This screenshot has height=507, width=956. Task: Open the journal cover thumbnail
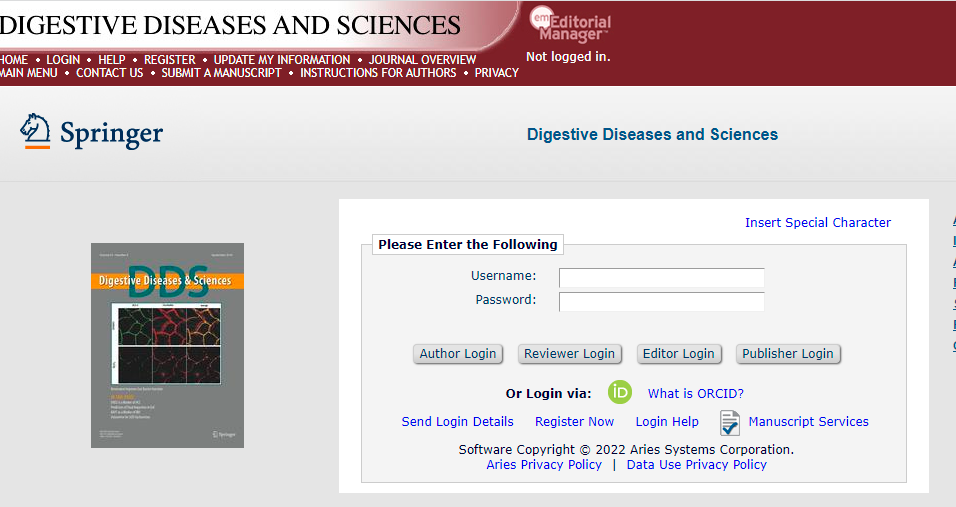[167, 345]
